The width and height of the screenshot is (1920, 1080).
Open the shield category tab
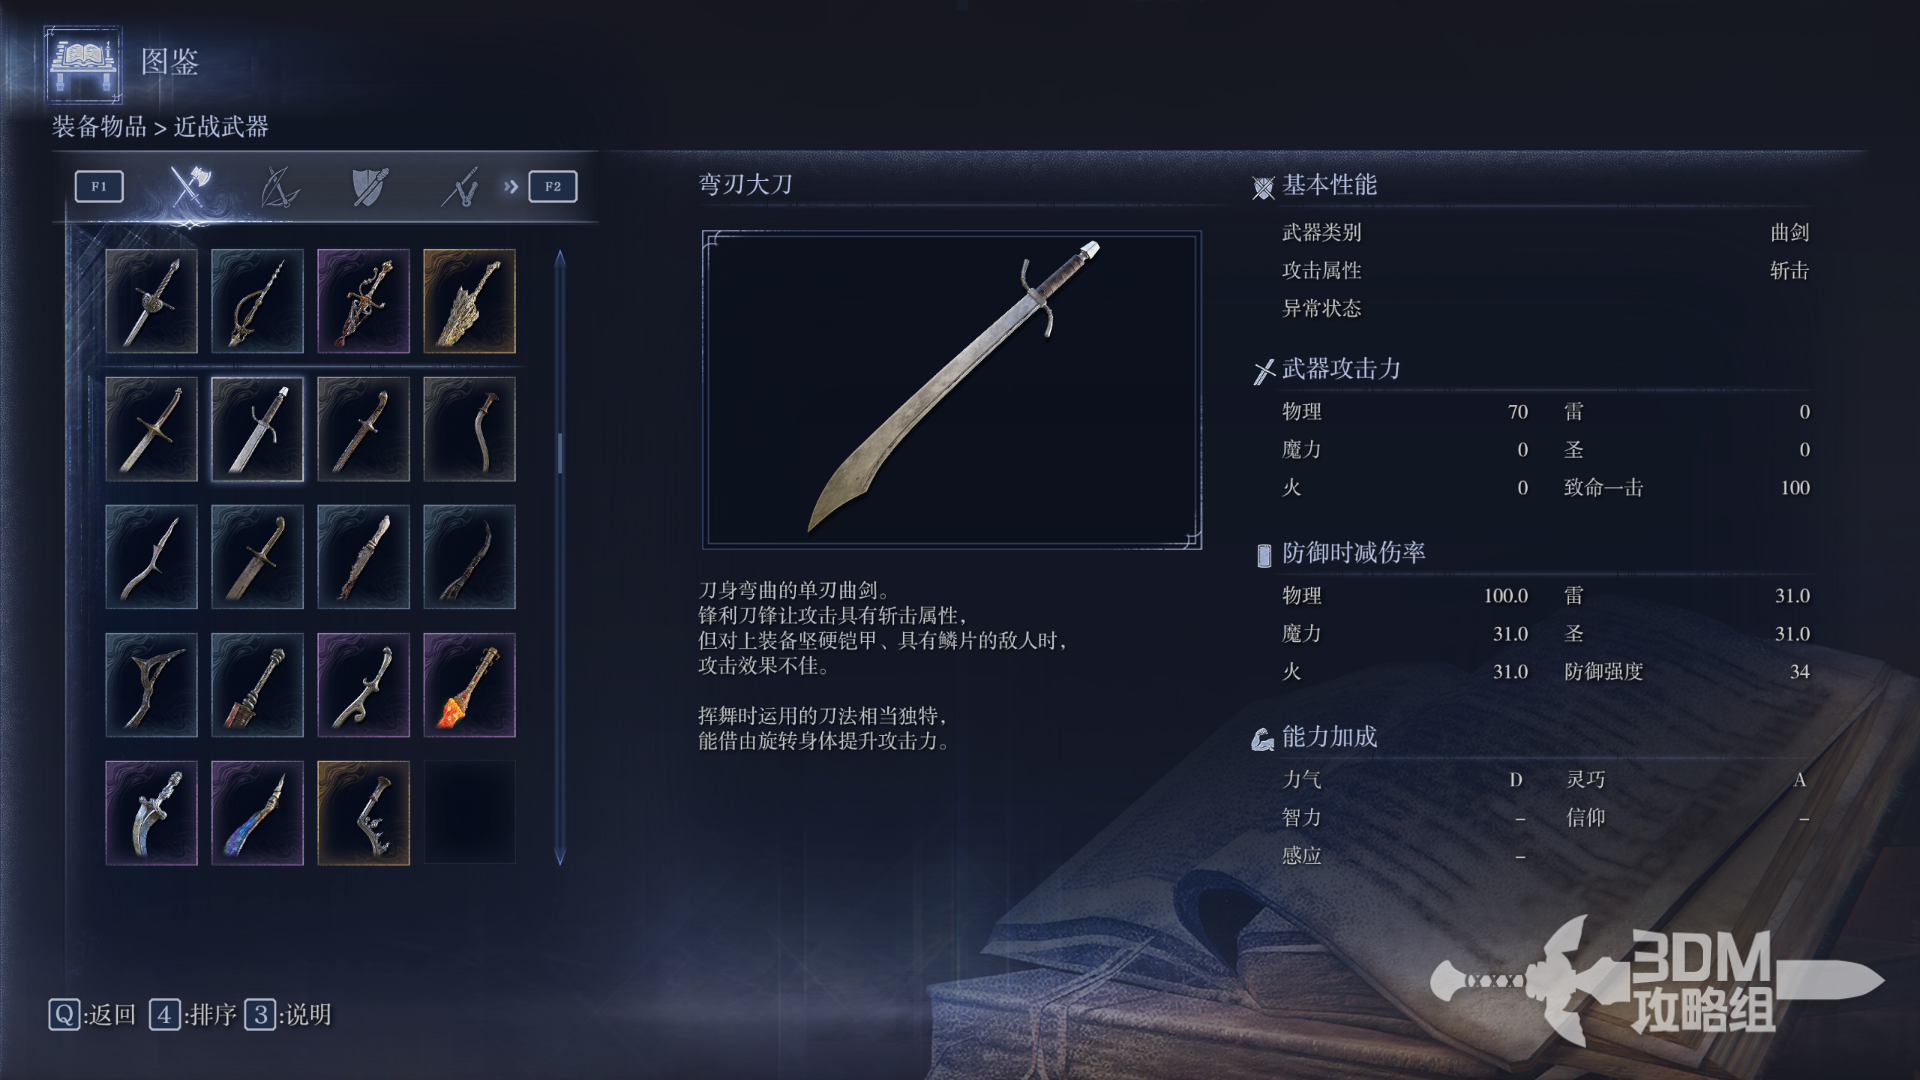(369, 187)
